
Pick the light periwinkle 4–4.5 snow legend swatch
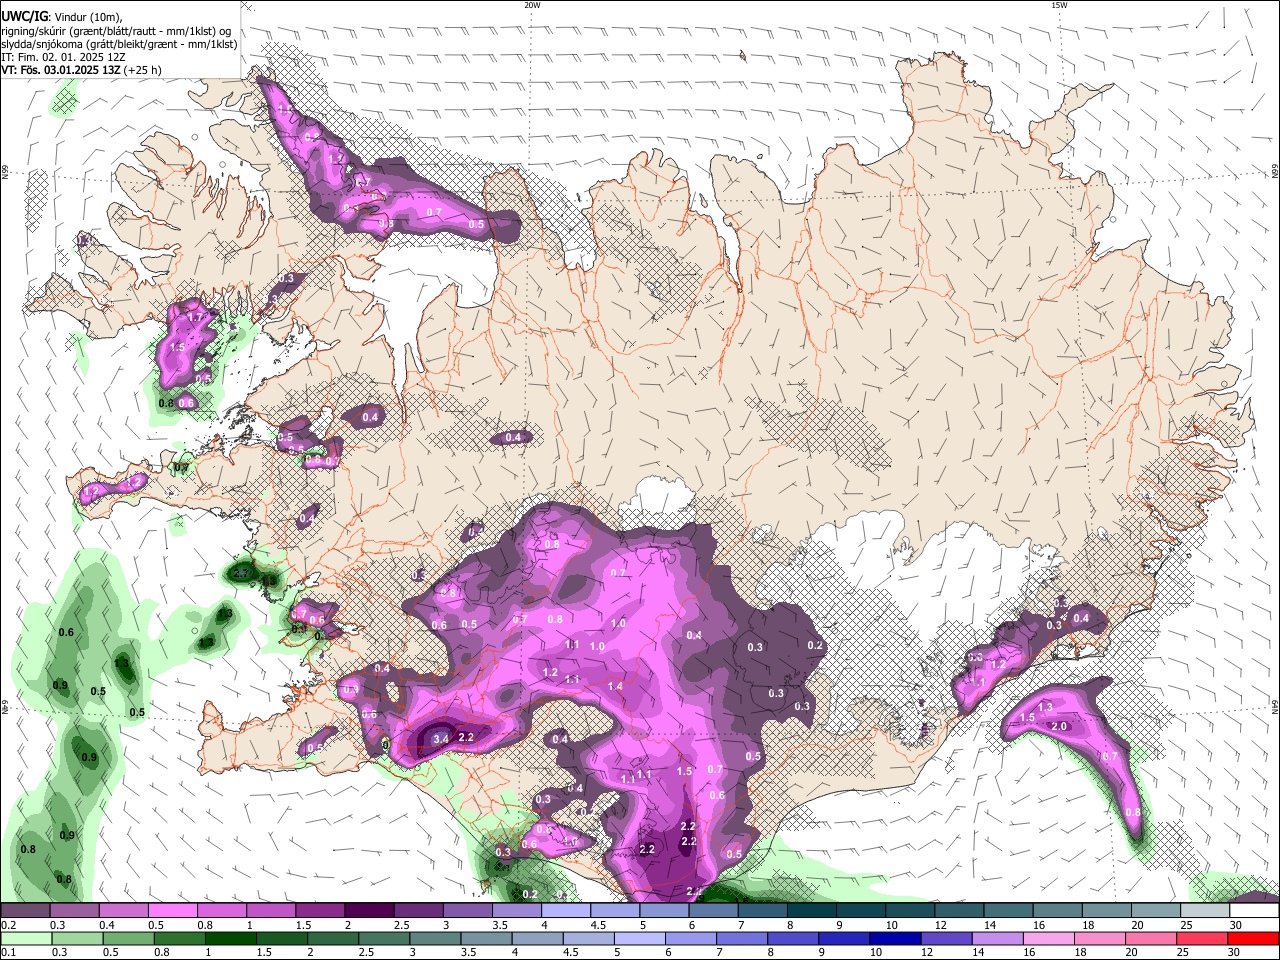pos(566,911)
